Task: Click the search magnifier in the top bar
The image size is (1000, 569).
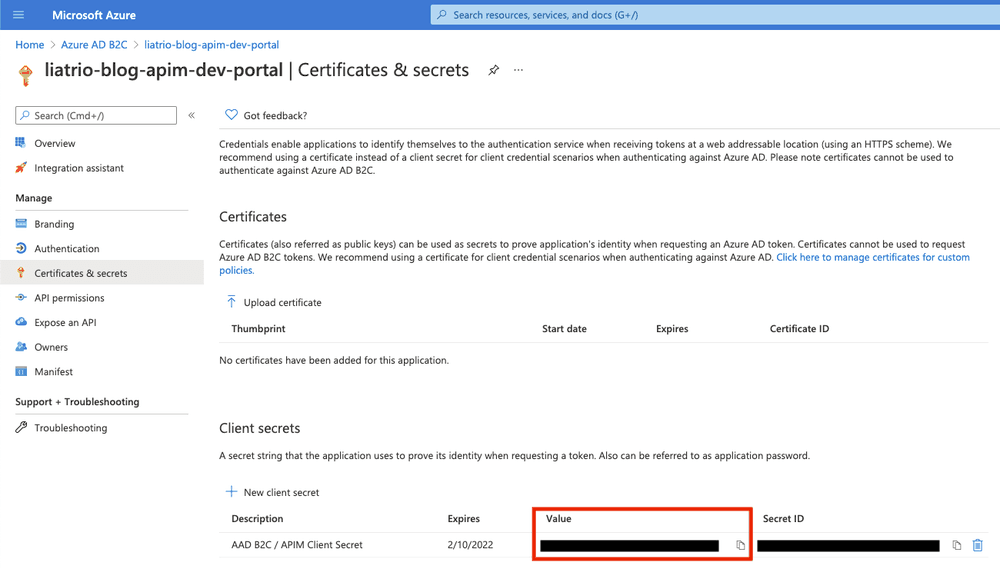Action: point(442,15)
